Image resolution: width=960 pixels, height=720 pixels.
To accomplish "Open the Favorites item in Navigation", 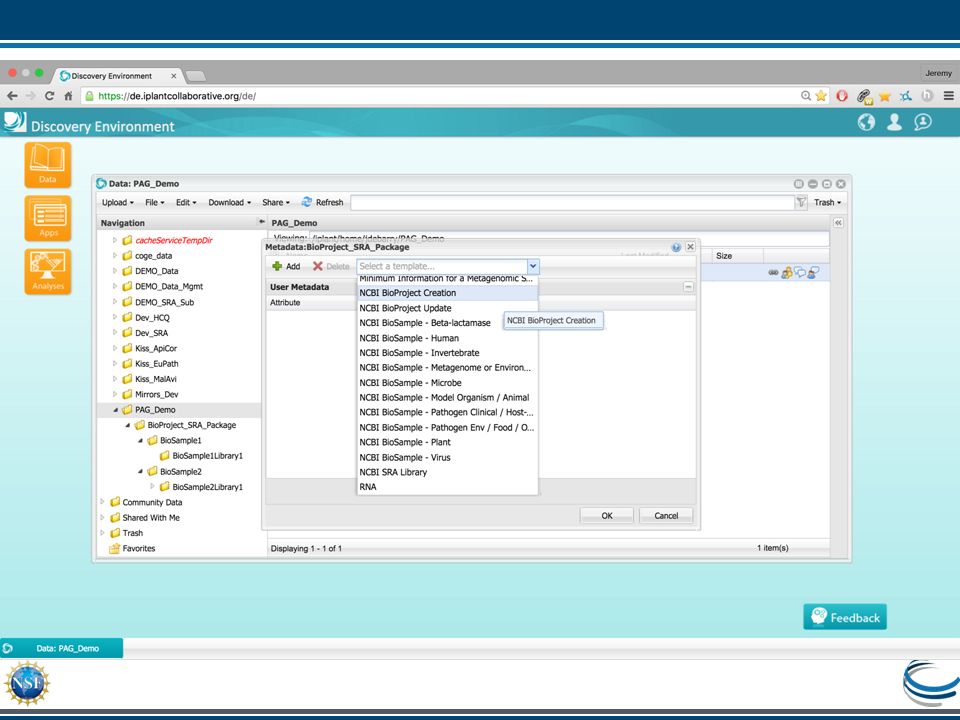I will [138, 548].
